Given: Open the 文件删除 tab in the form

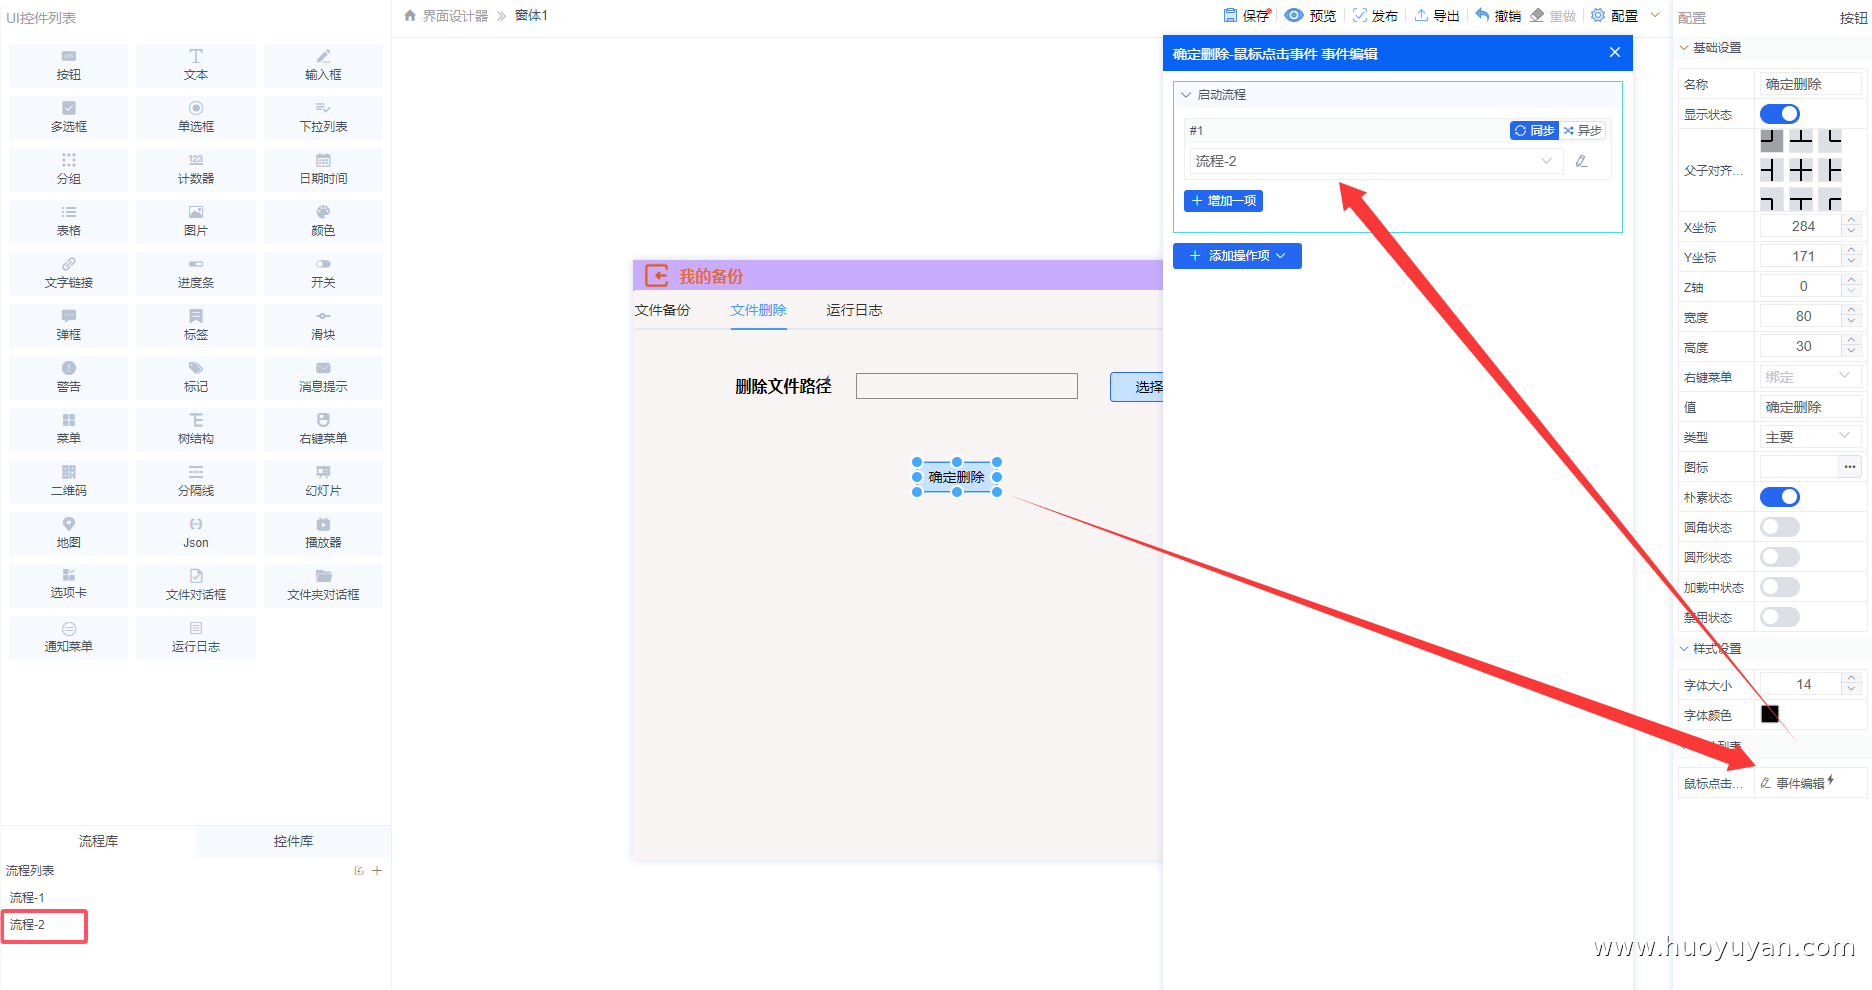Looking at the screenshot, I should (x=758, y=310).
